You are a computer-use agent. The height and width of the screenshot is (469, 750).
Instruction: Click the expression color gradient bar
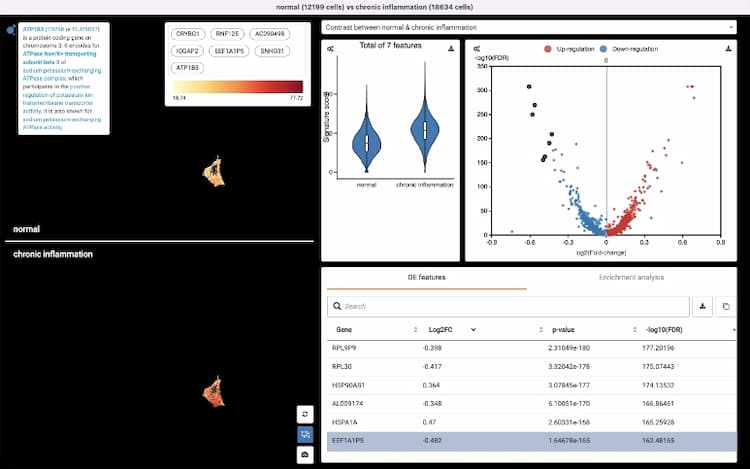237,86
